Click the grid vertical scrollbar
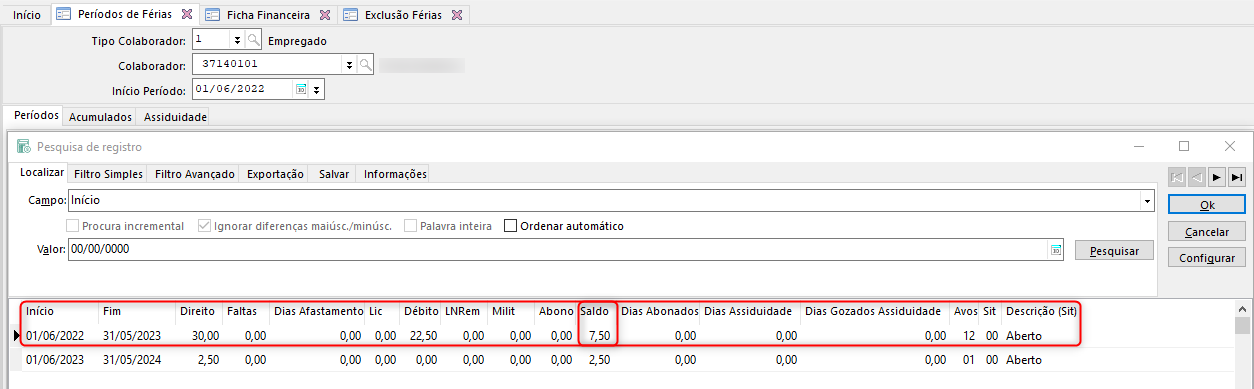The height and width of the screenshot is (389, 1254). click(1243, 345)
